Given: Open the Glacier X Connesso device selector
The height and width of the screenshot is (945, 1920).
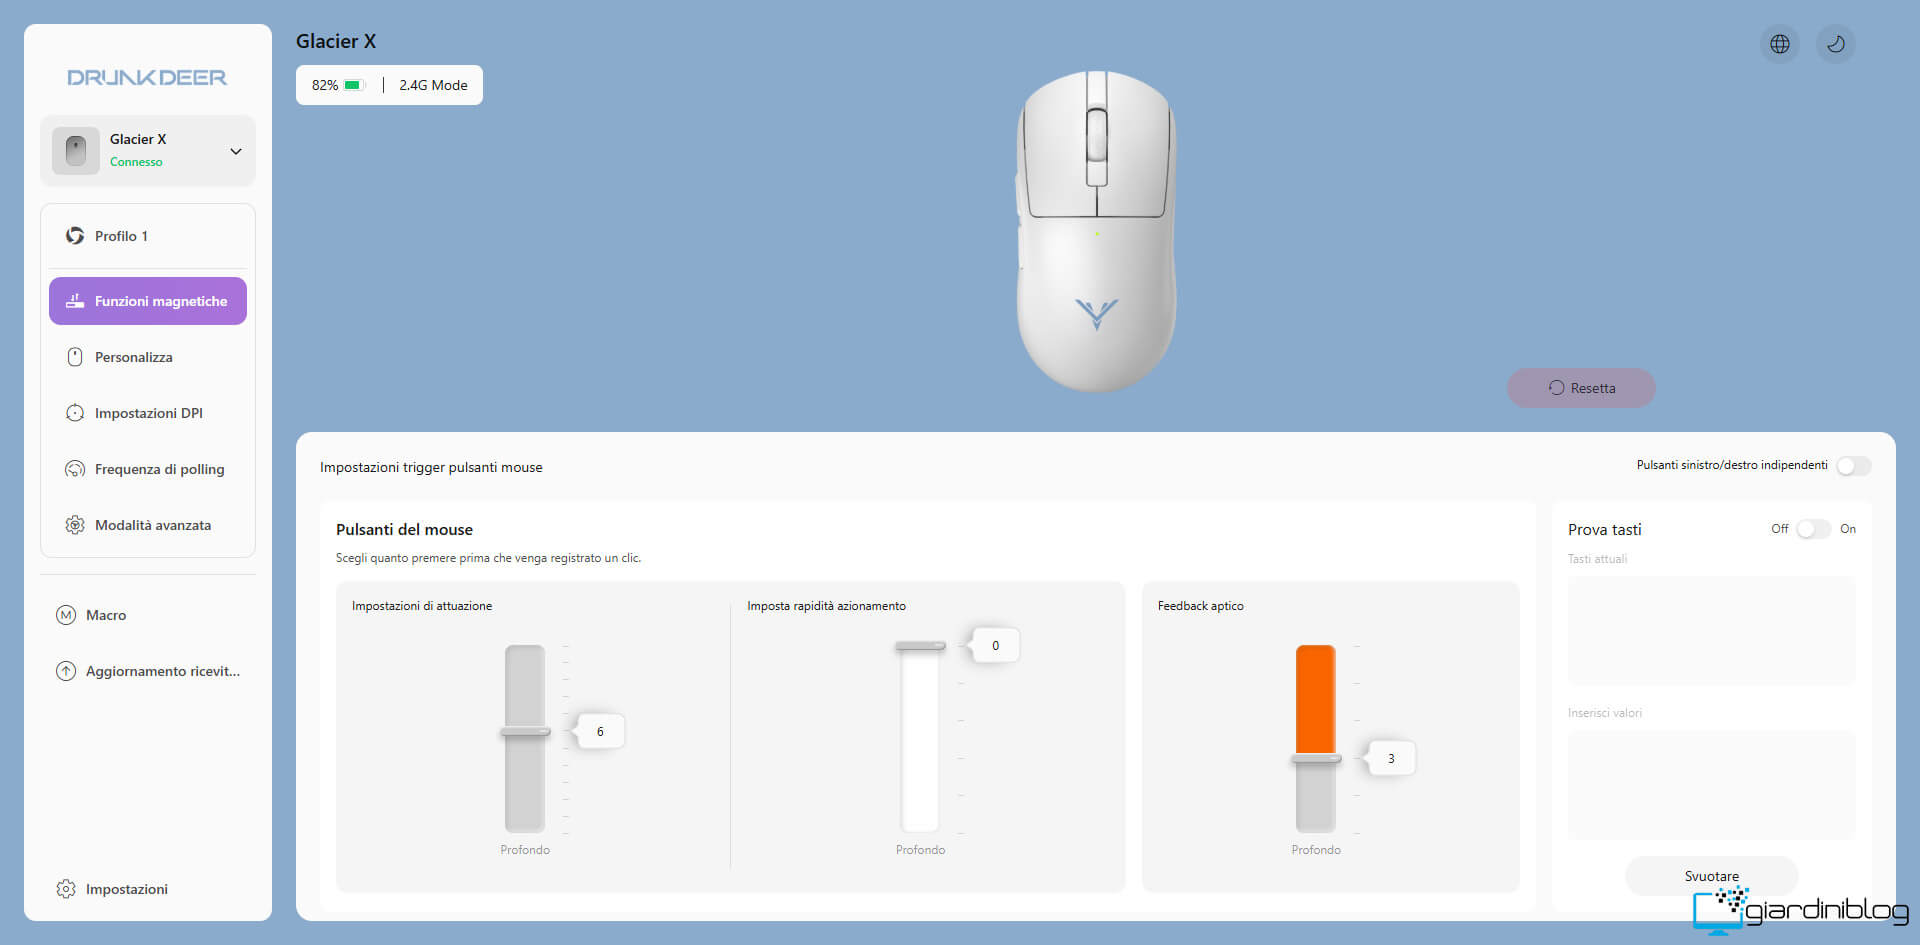Looking at the screenshot, I should point(148,151).
